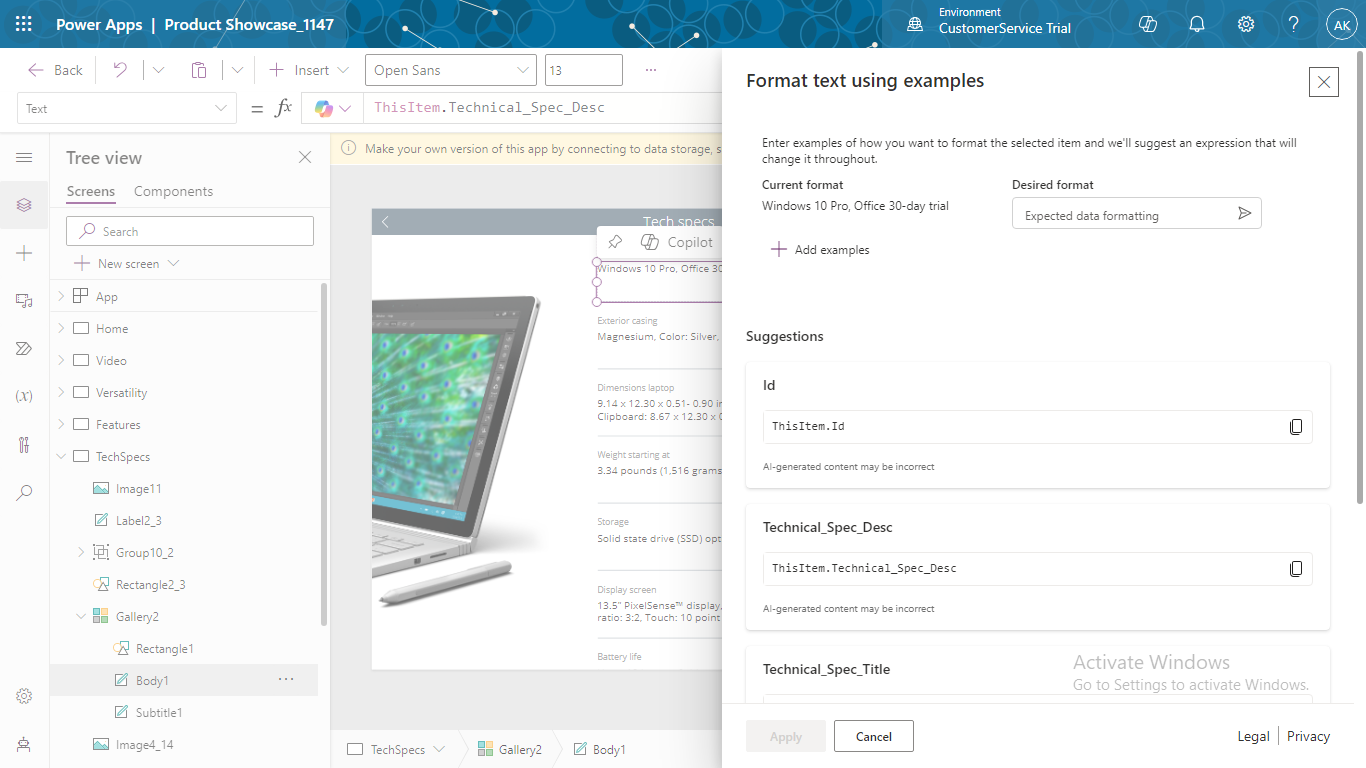The height and width of the screenshot is (768, 1366).
Task: Switch to the Components tab
Action: 173,191
